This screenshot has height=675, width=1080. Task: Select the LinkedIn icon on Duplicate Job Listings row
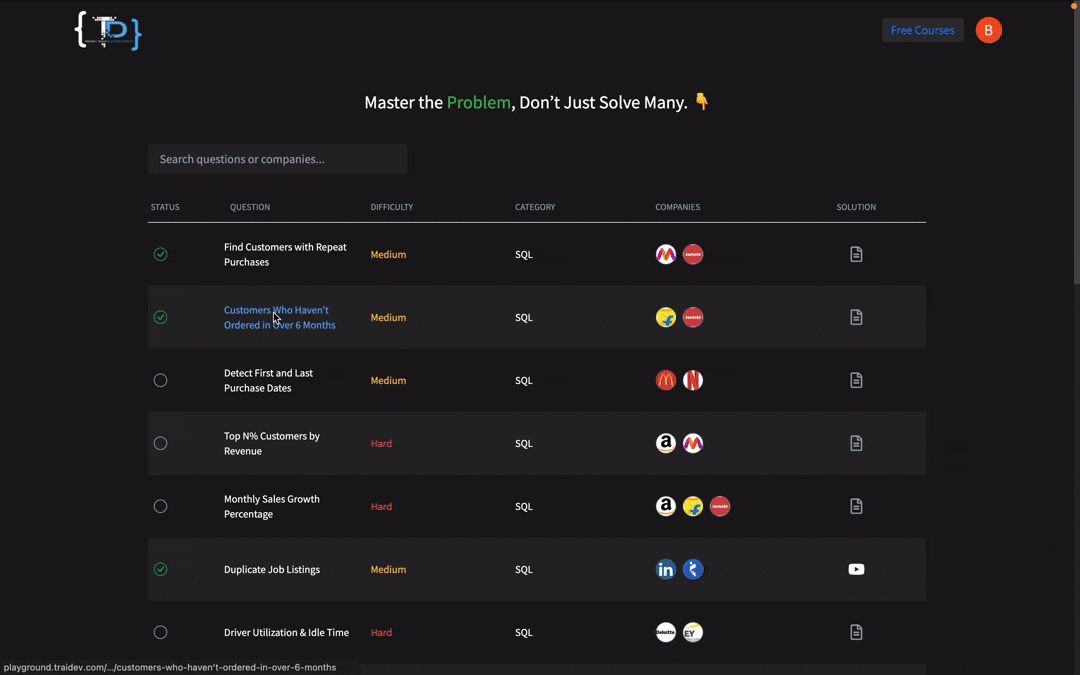[x=666, y=569]
